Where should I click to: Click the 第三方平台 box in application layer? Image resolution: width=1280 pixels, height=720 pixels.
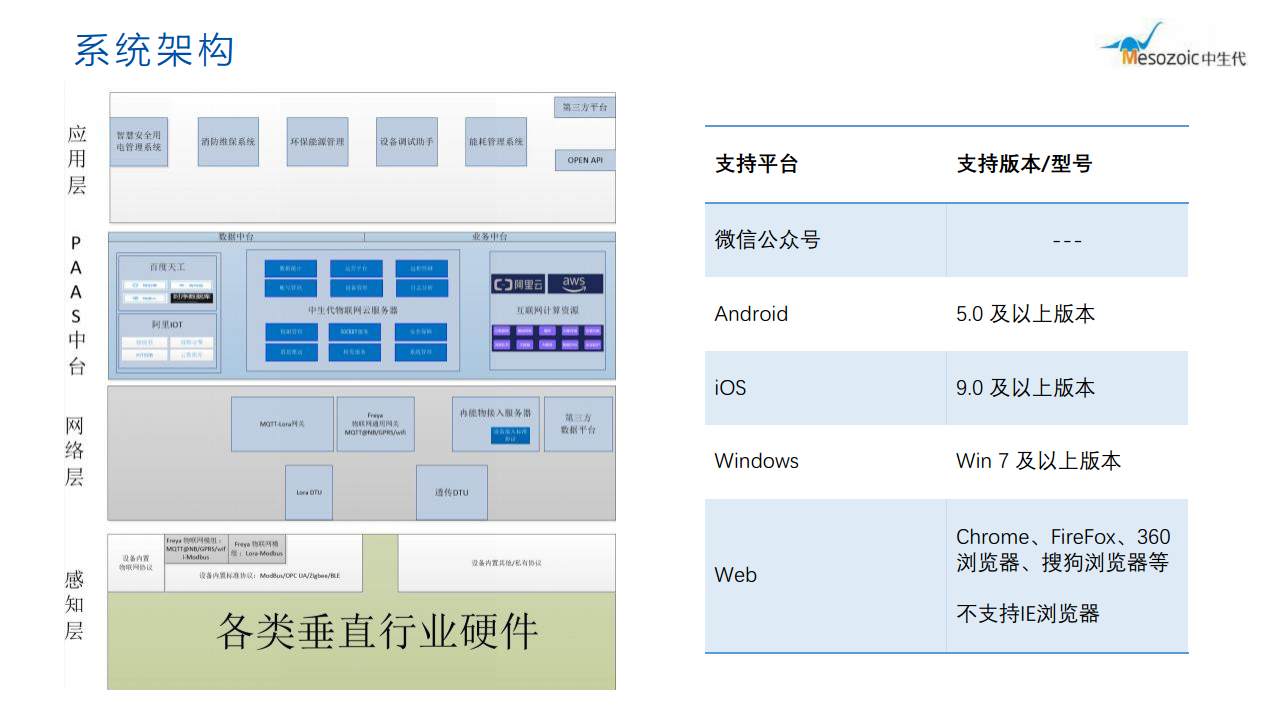[x=585, y=107]
